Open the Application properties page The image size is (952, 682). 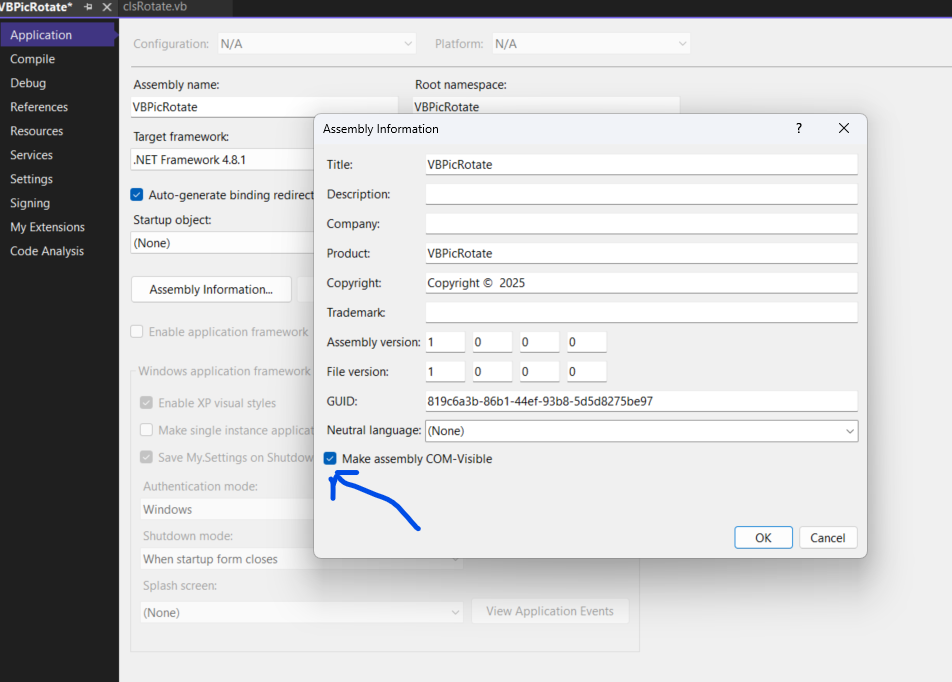tap(58, 35)
